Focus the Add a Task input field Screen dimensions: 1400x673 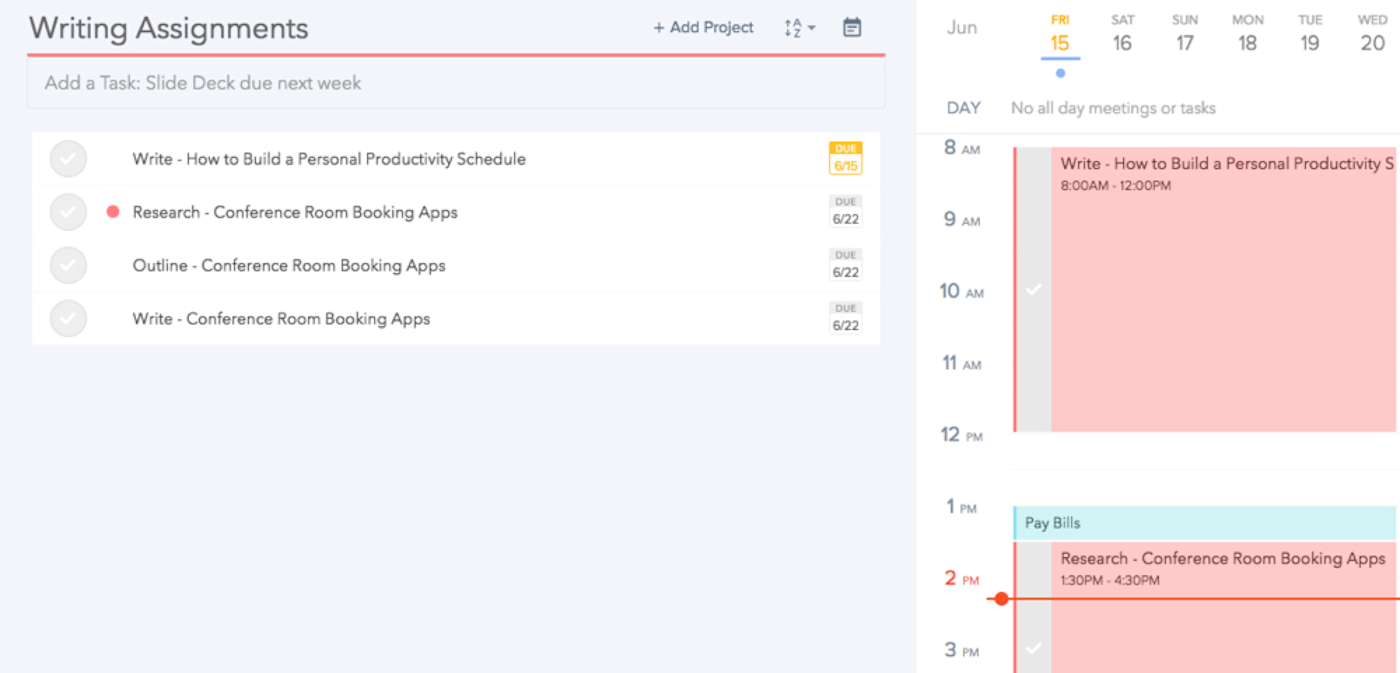456,83
